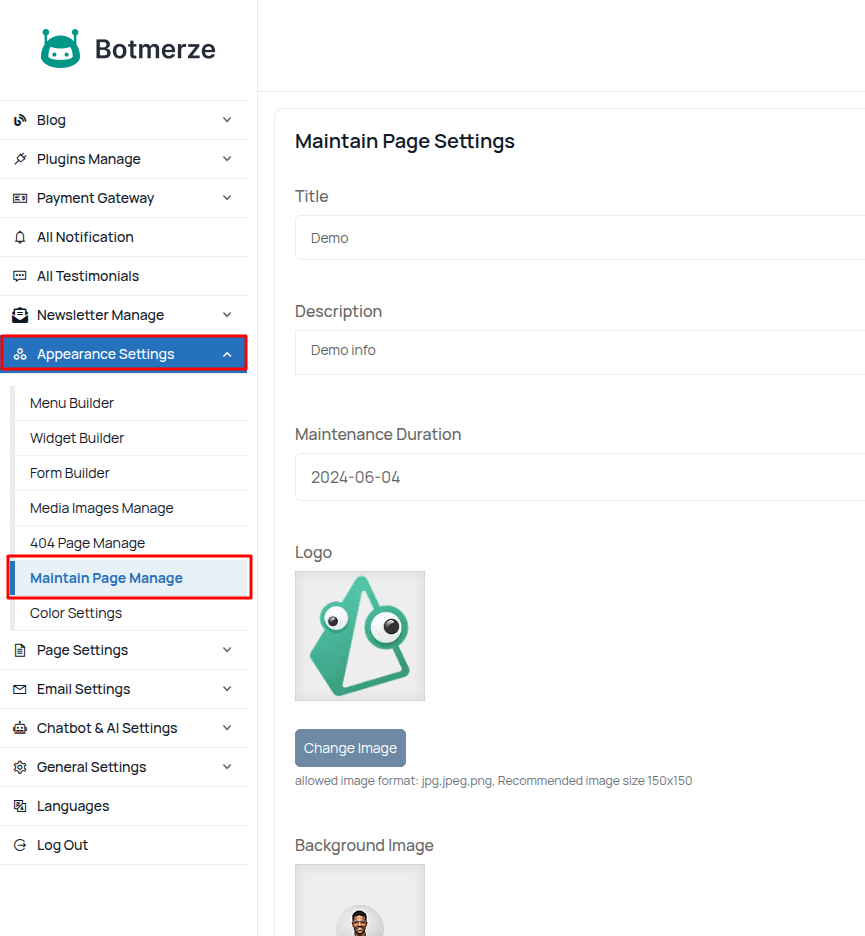Click the Logo image thumbnail
This screenshot has height=936, width=865.
click(360, 636)
